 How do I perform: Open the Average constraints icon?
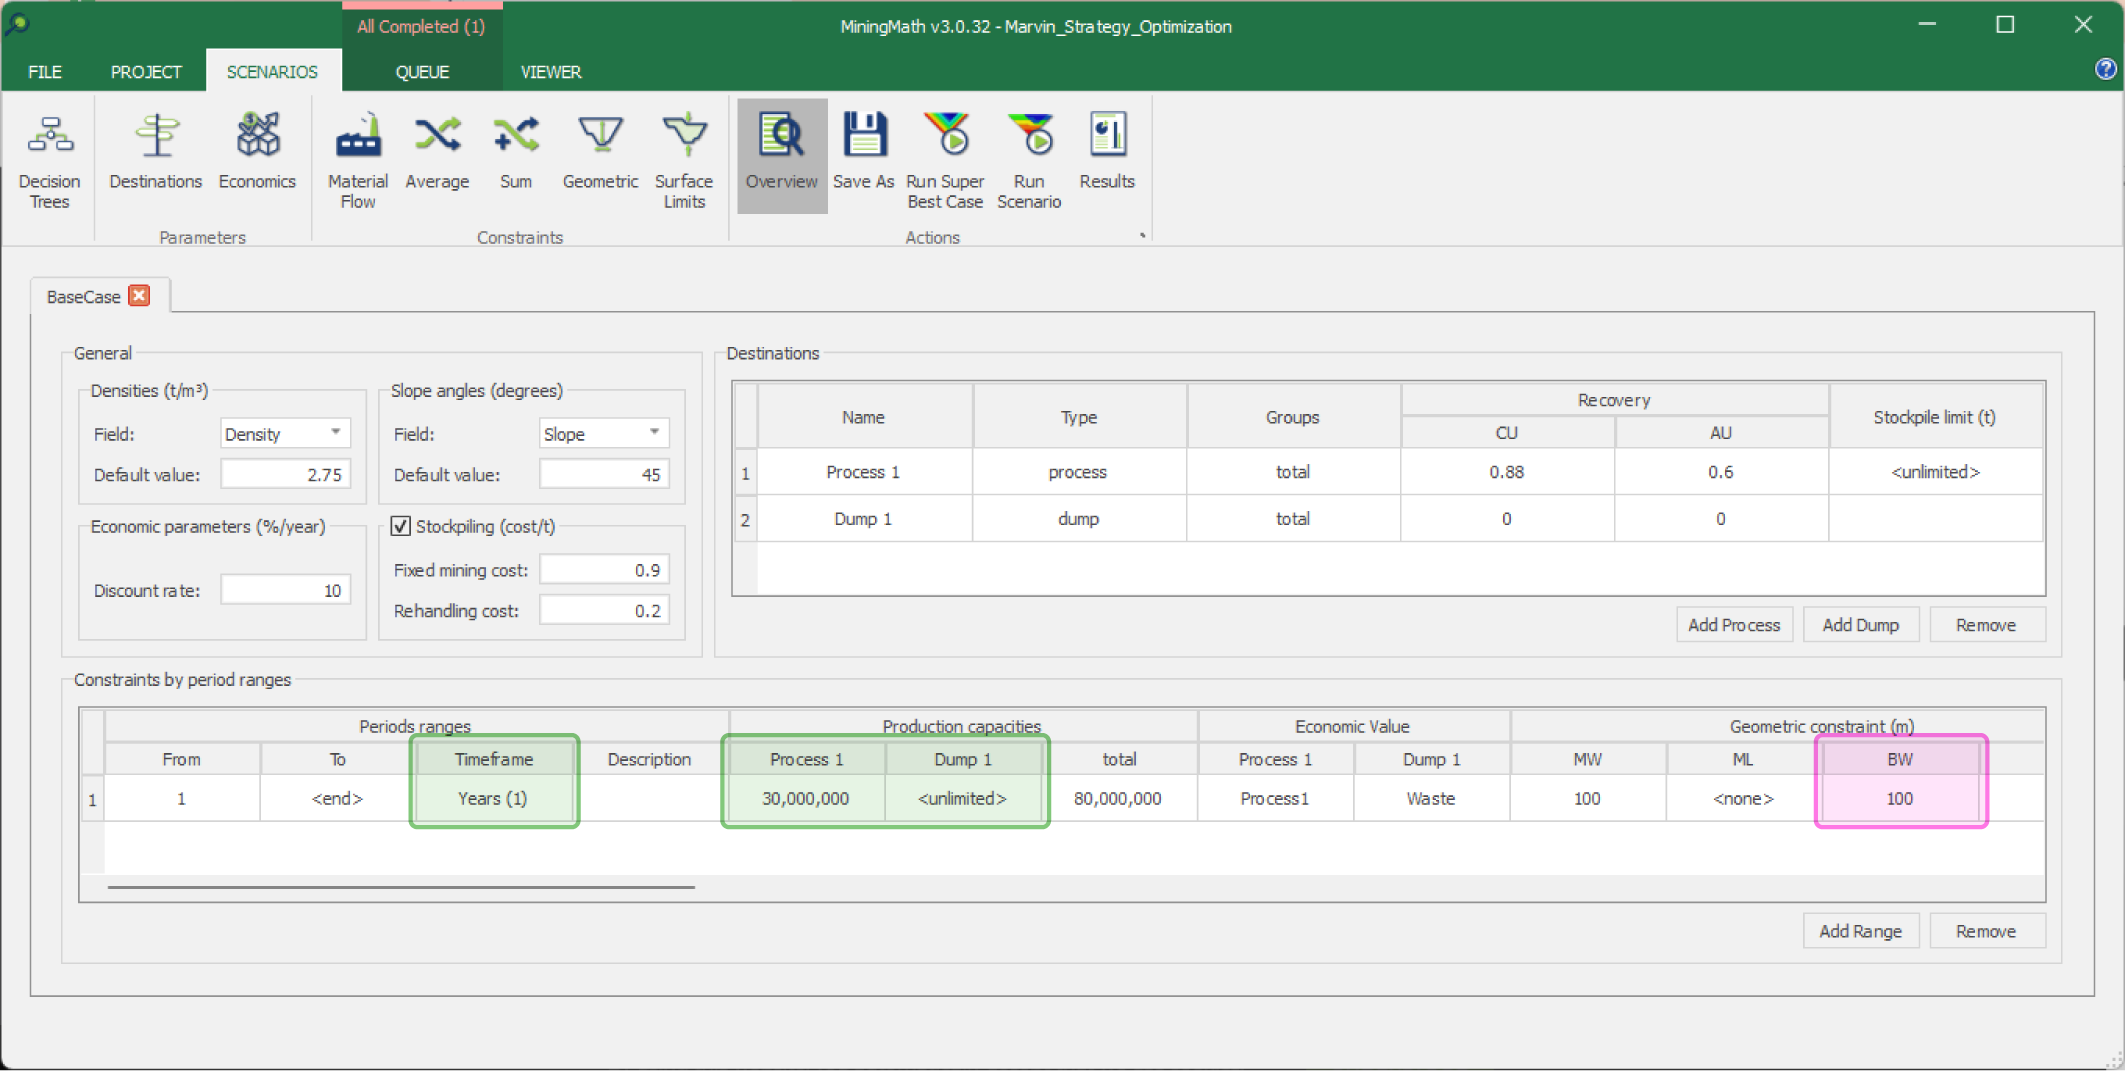[437, 152]
